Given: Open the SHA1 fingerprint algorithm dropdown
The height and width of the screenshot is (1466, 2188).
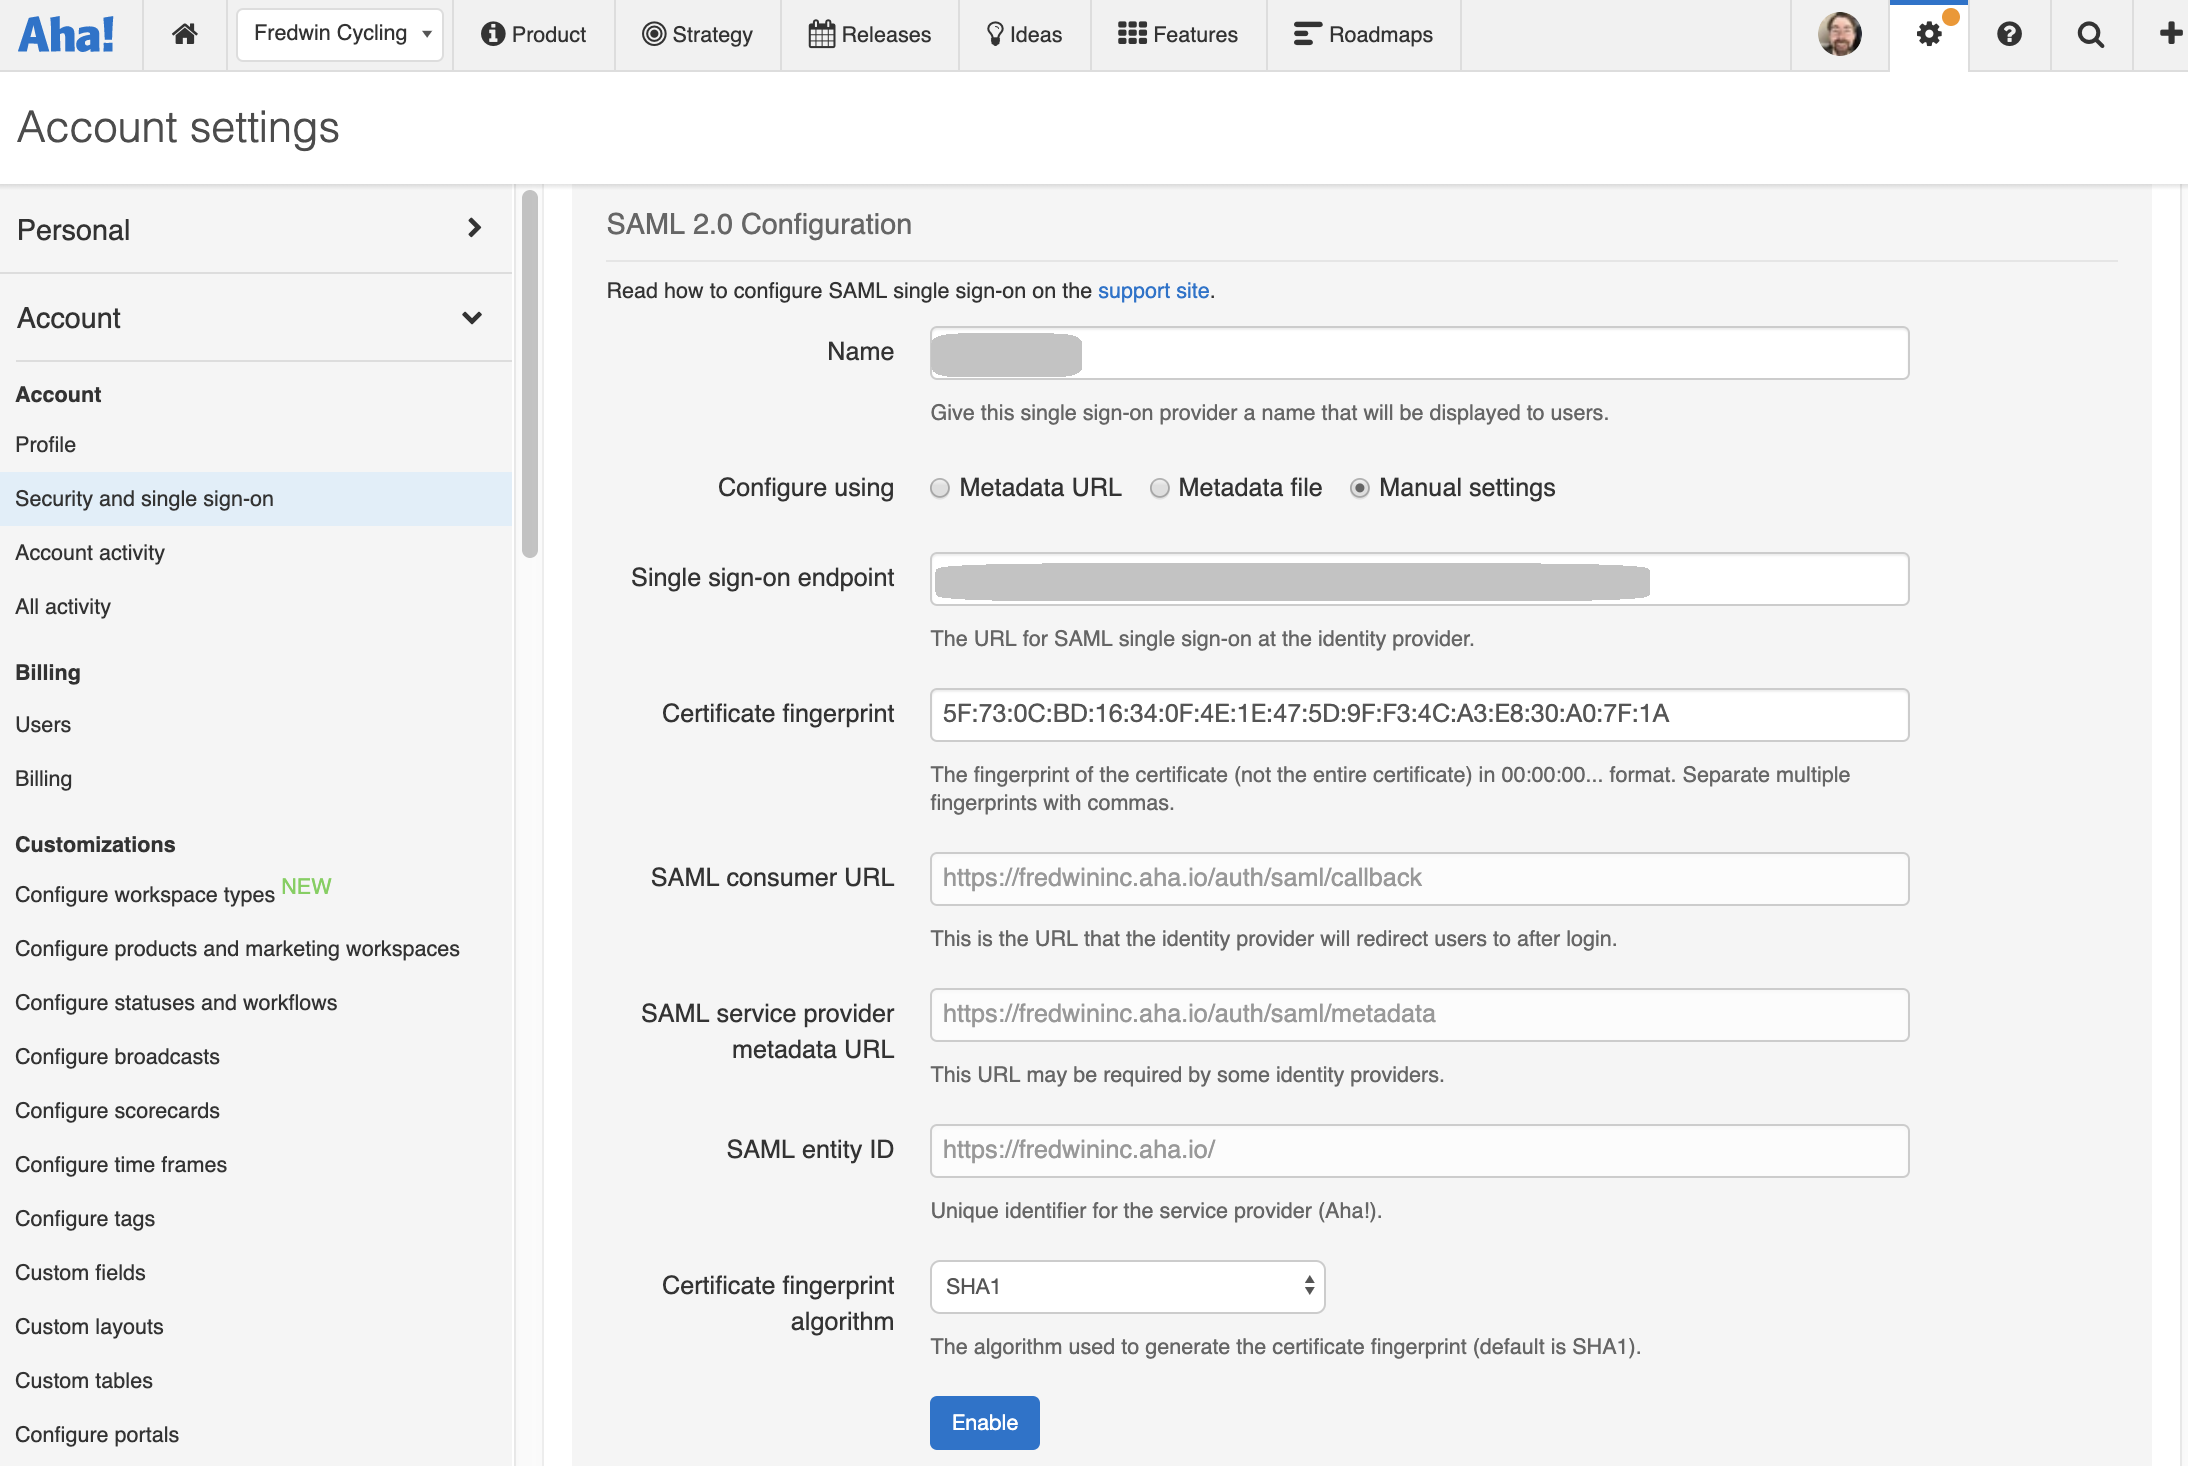Looking at the screenshot, I should click(x=1127, y=1287).
